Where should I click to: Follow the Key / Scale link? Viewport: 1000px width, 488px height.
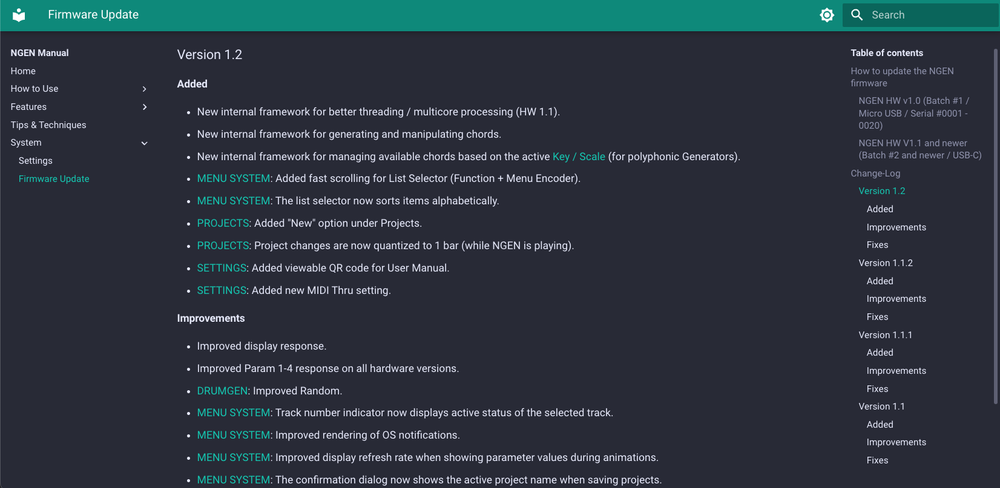click(x=579, y=156)
